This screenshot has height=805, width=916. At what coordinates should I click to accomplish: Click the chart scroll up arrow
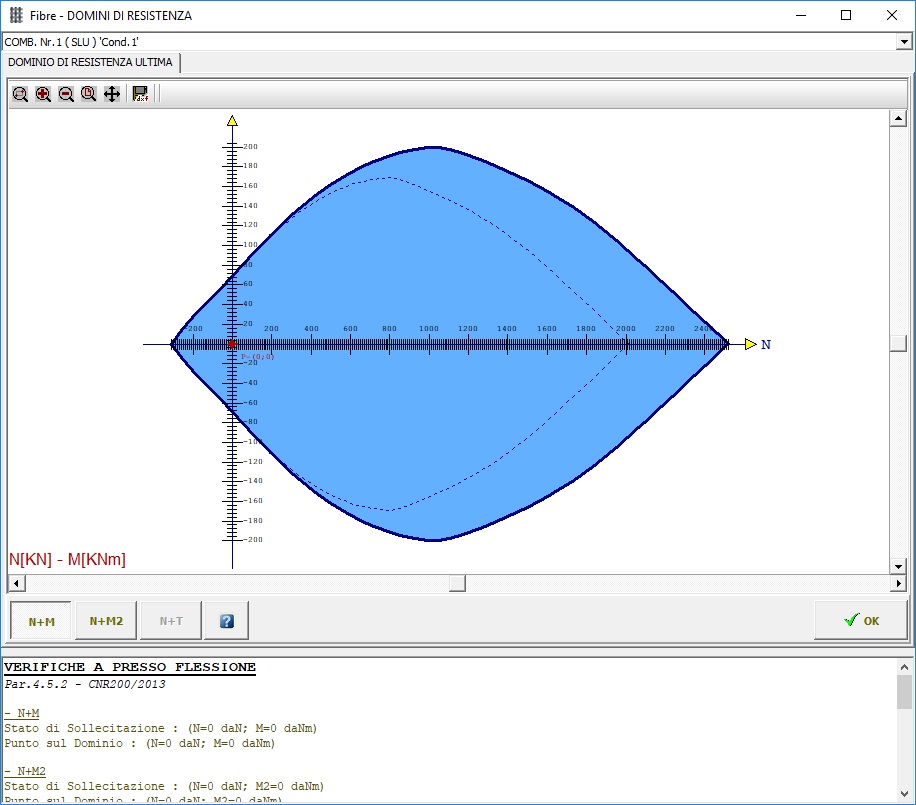tap(898, 119)
